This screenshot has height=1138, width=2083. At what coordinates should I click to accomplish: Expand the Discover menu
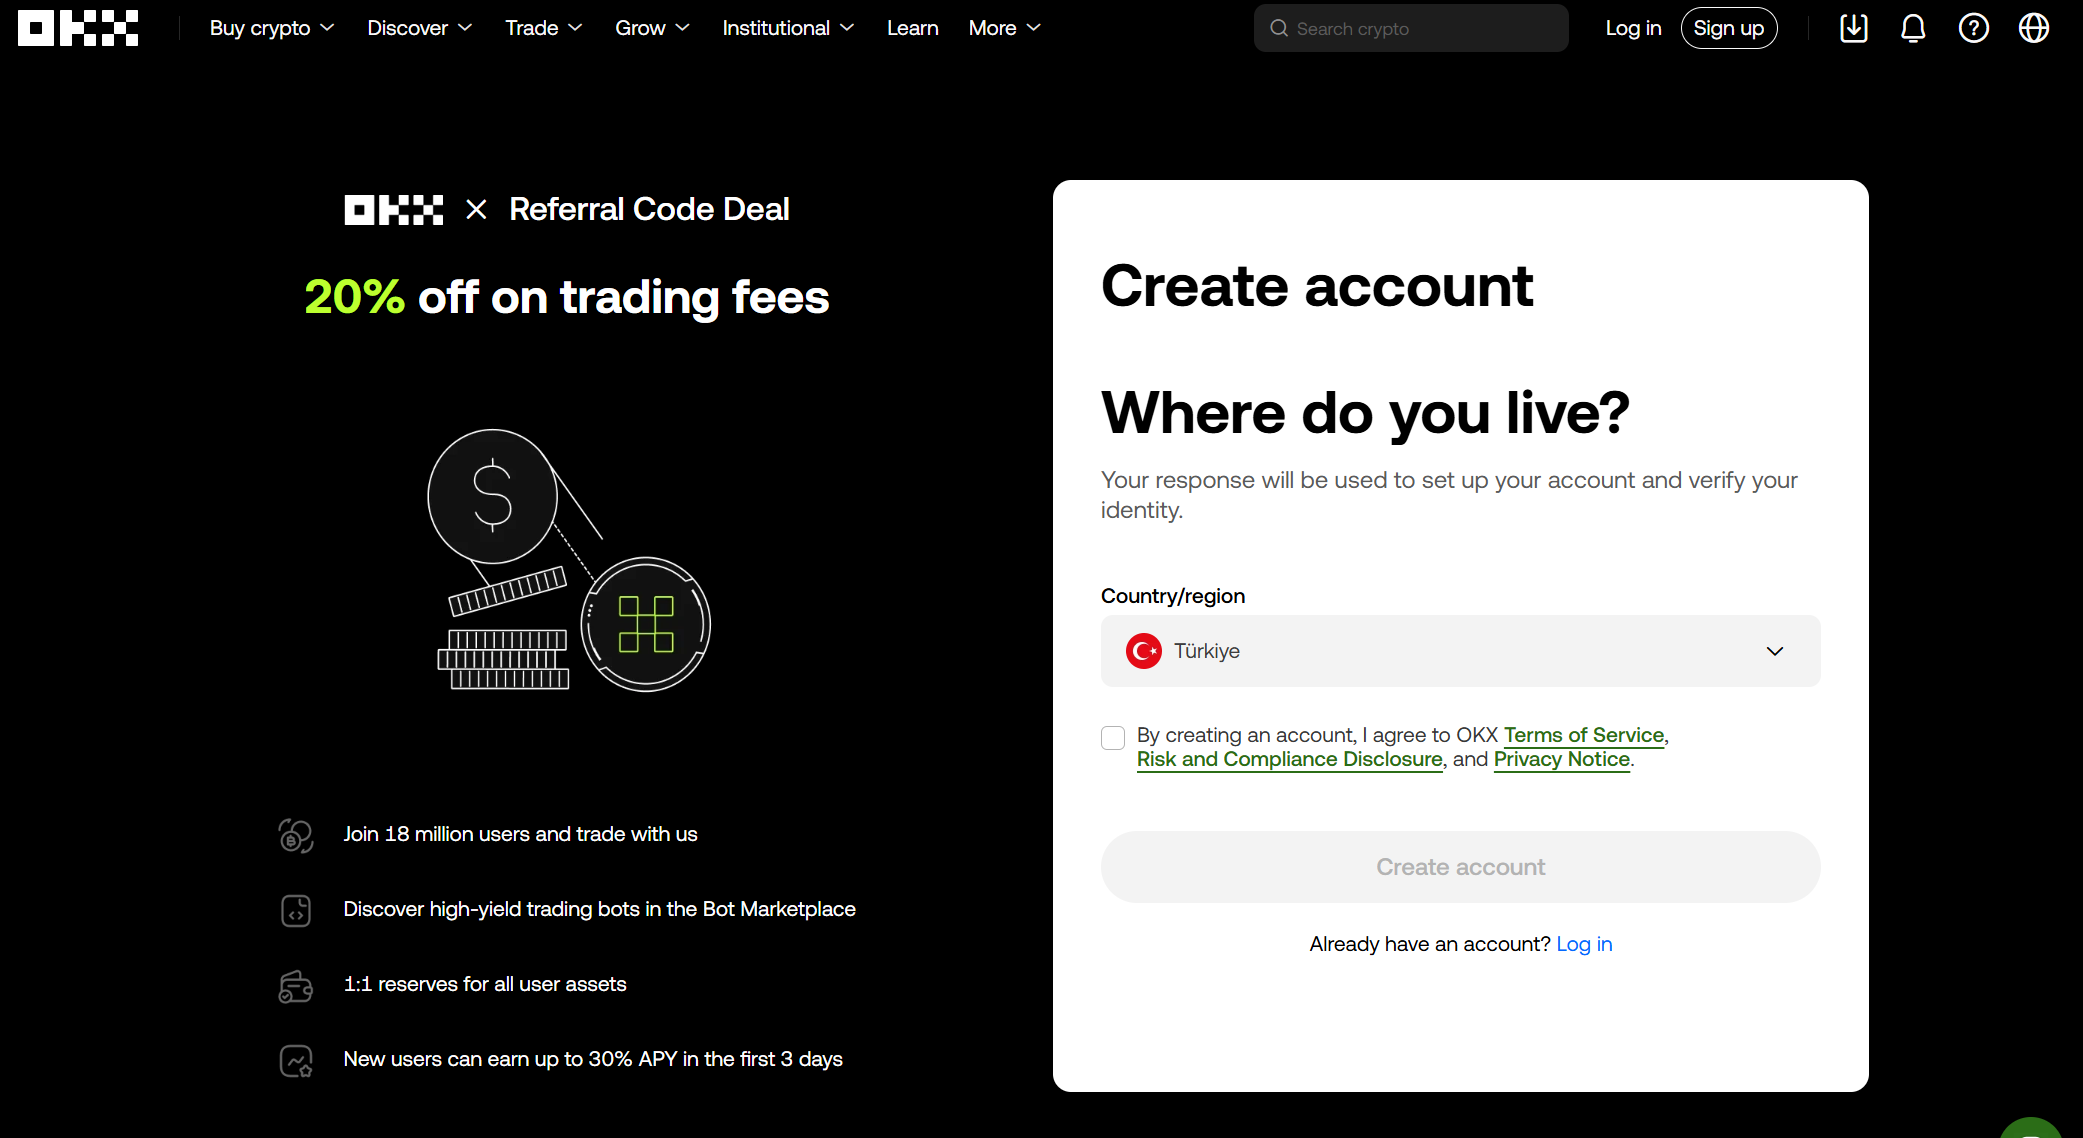(419, 28)
